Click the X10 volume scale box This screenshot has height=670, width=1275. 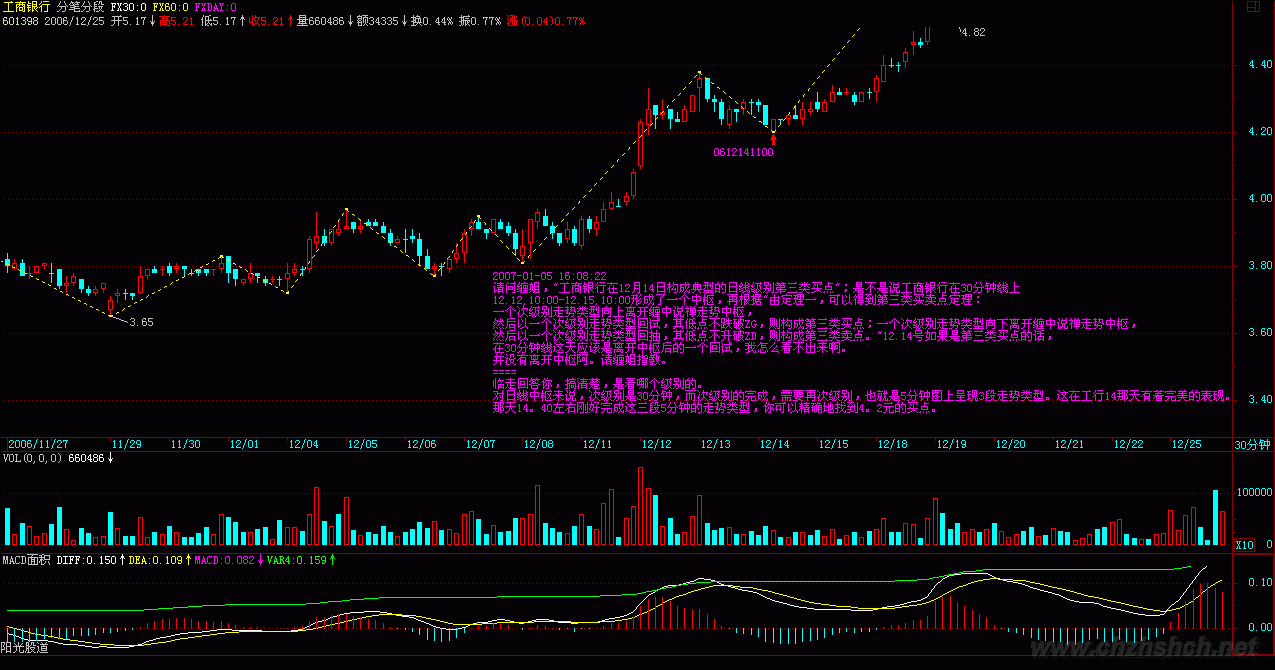(1243, 545)
